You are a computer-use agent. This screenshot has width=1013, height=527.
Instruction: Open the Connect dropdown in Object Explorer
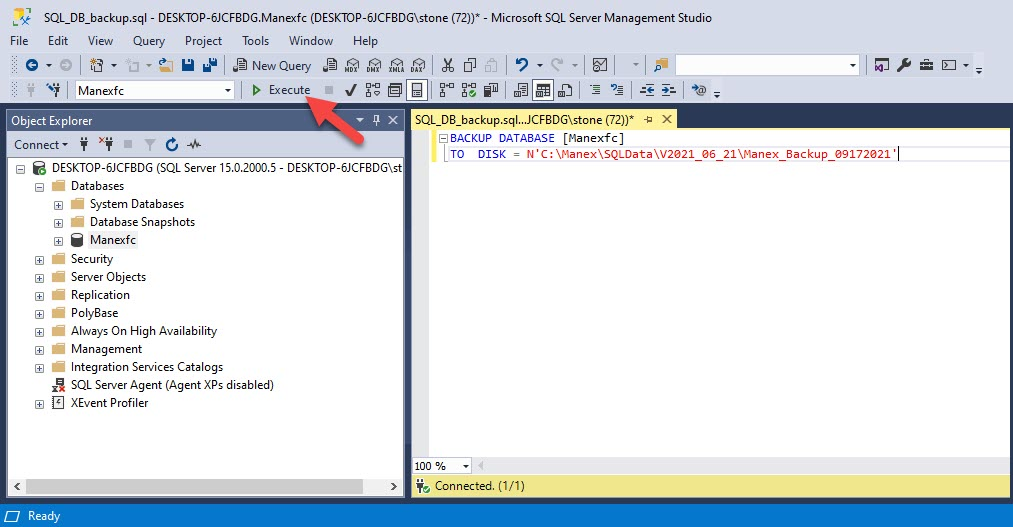coord(41,145)
